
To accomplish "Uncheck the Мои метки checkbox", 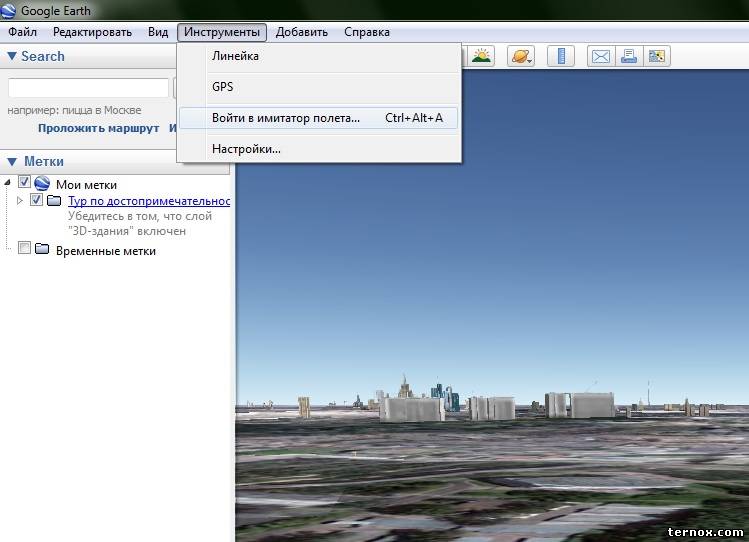I will click(25, 183).
